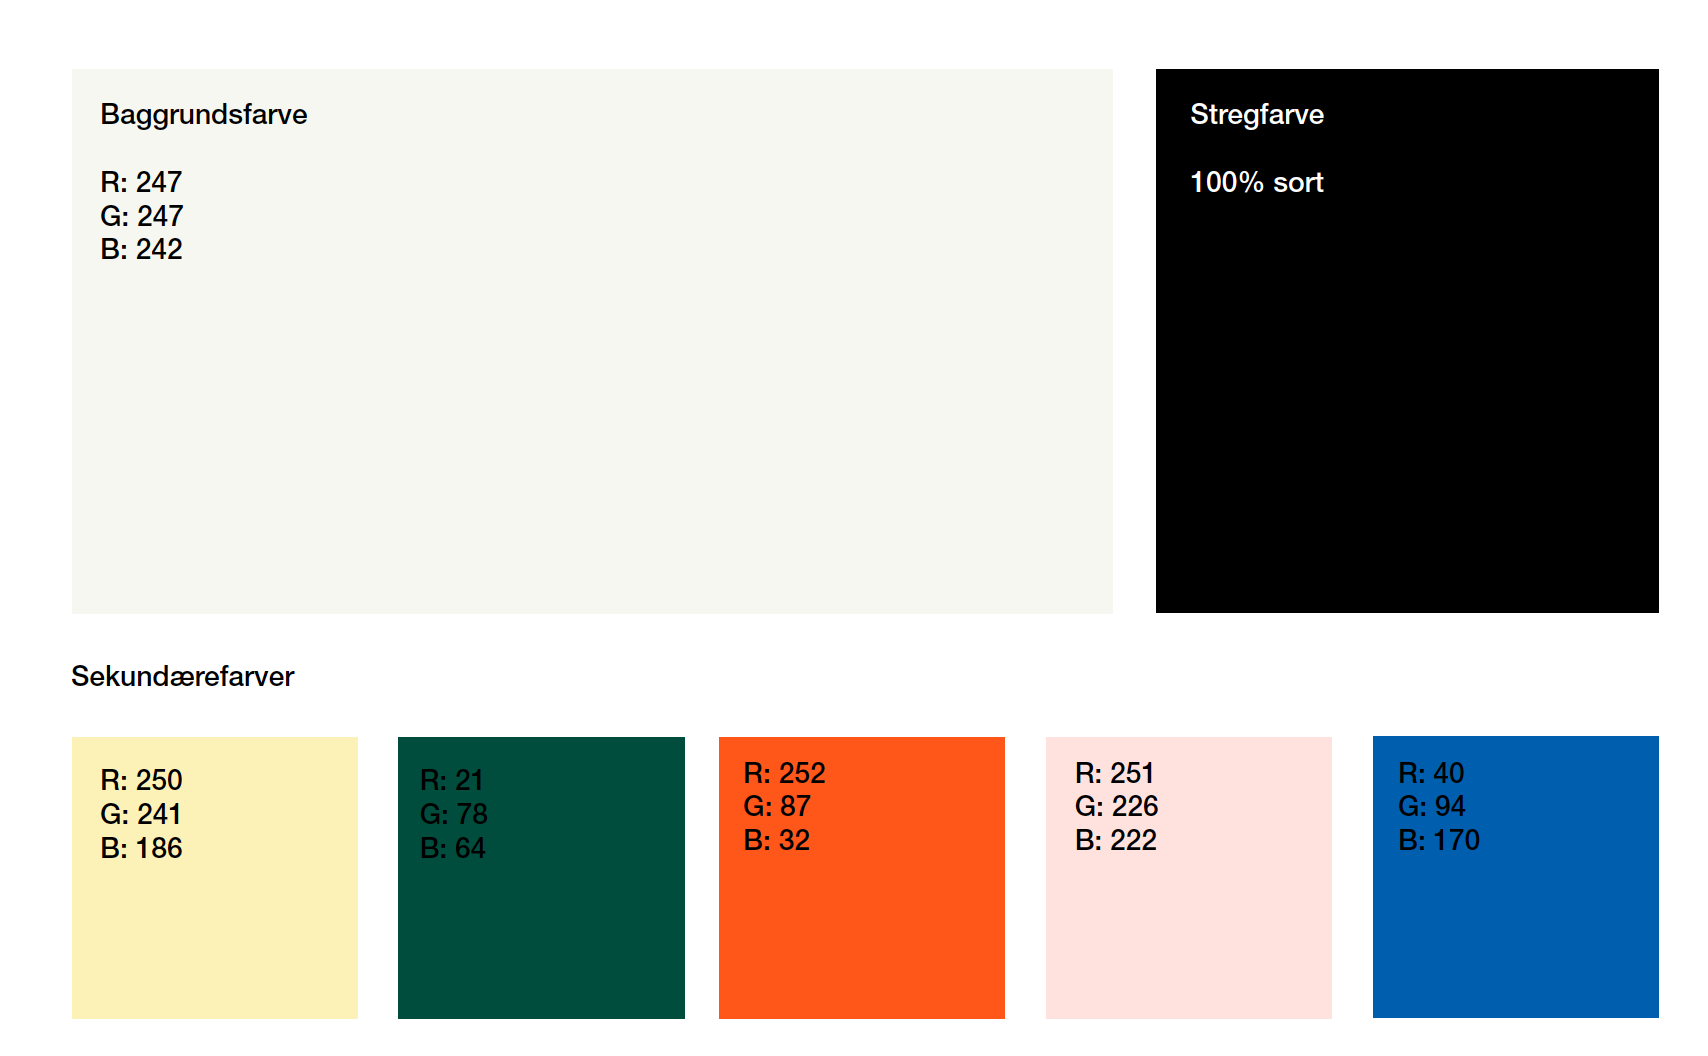Viewport: 1708px width, 1056px height.
Task: Choose the blue swatch R: 40
Action: tap(1516, 877)
